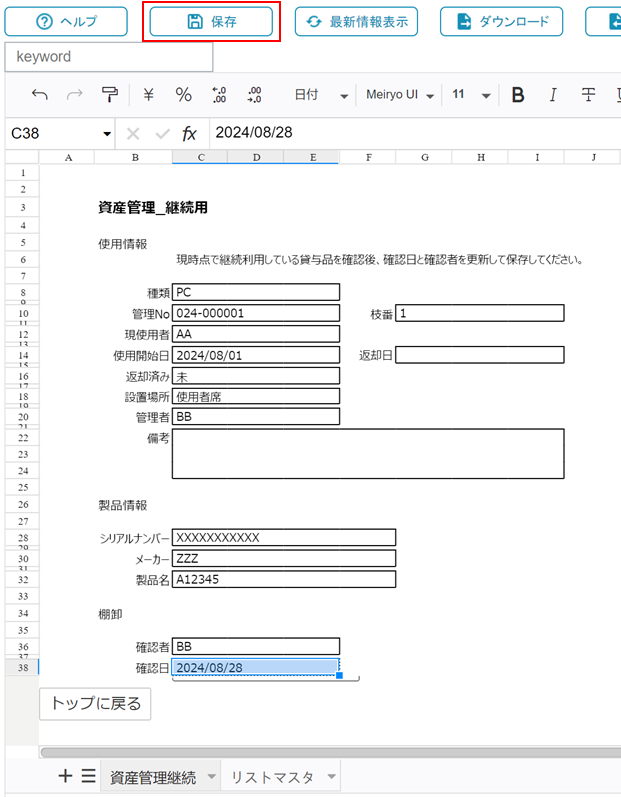621x797 pixels.
Task: Select the 使用開始日 cell 2024/08/01
Action: (256, 355)
